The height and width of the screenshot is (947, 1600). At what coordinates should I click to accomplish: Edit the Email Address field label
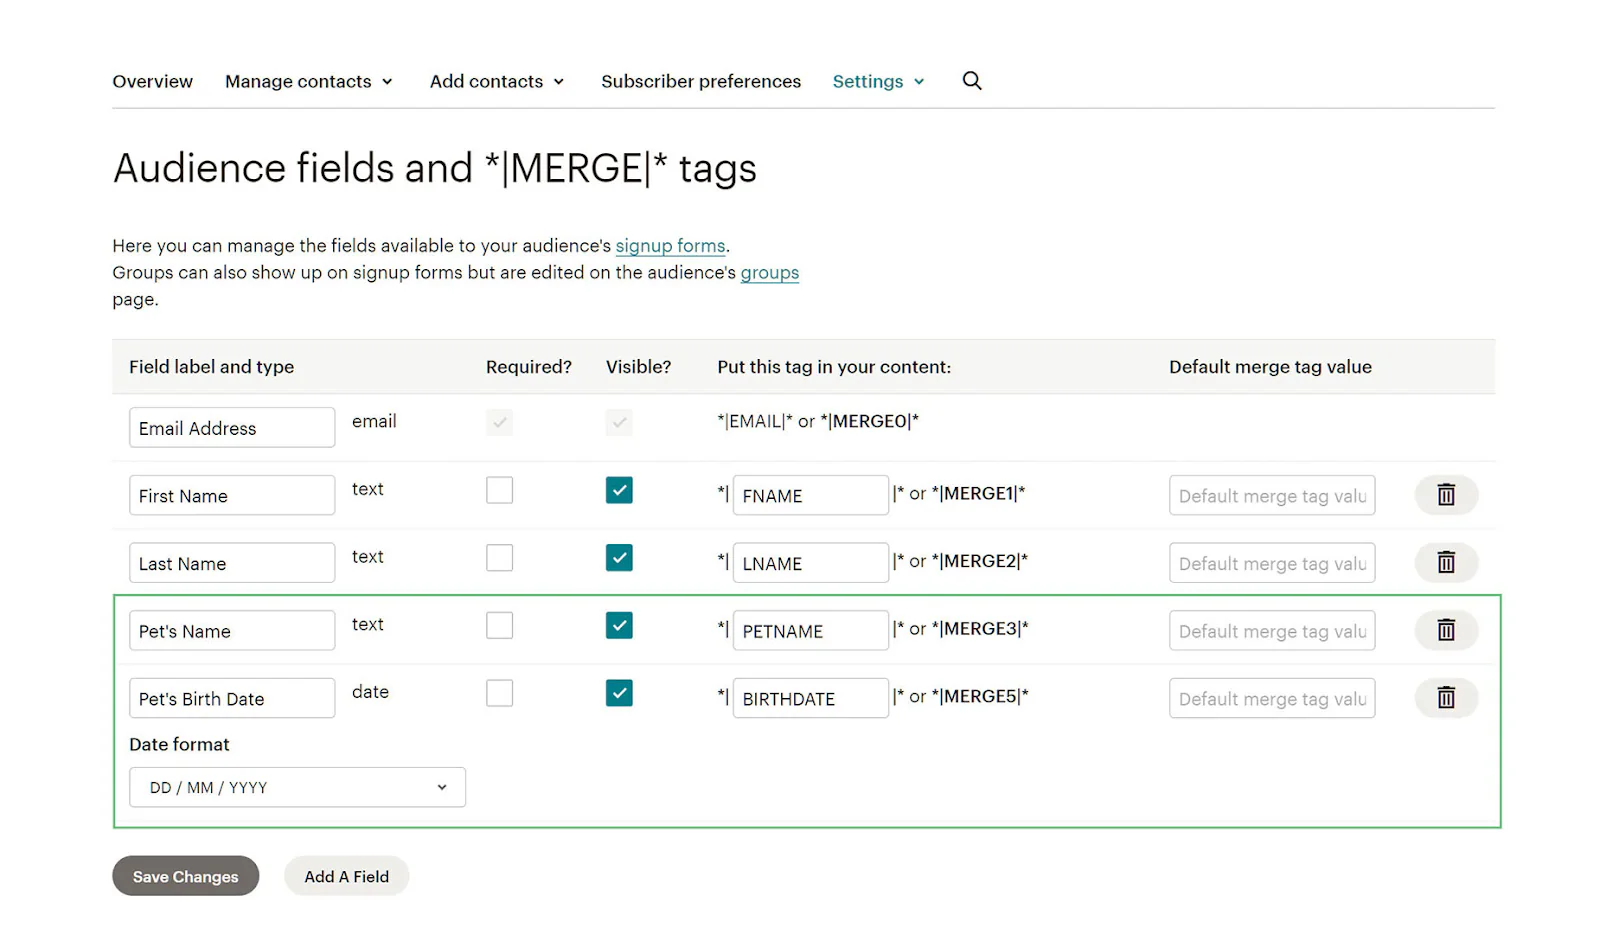pyautogui.click(x=232, y=427)
